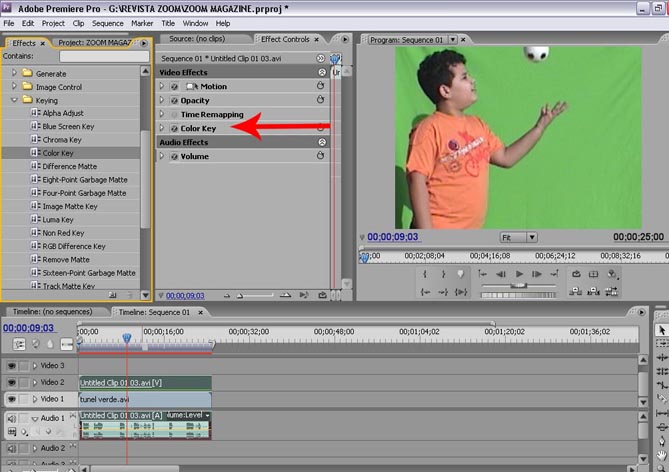Screen dimensions: 669x472
Task: Click the Play button in Program monitor
Action: tap(518, 274)
